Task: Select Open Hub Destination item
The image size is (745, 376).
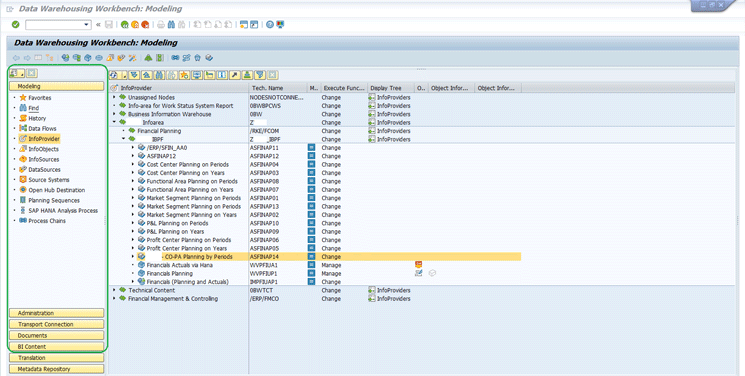Action: pos(57,190)
